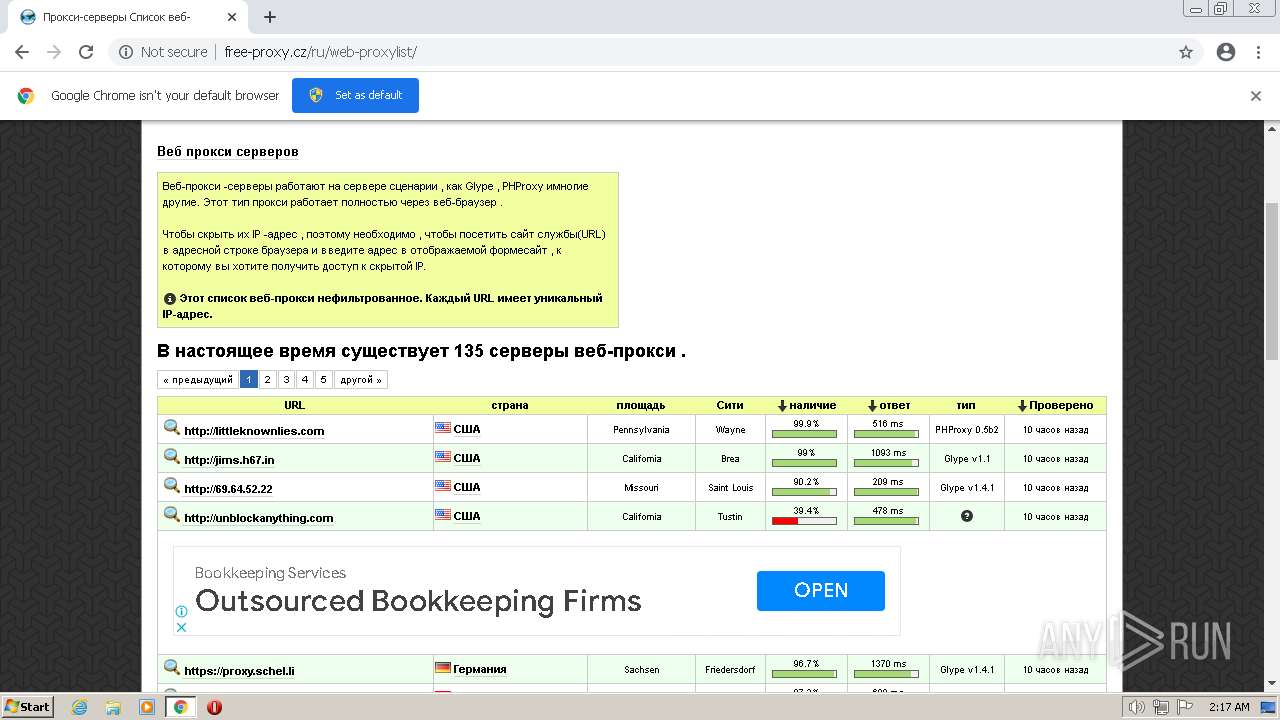Viewport: 1280px width, 720px height.
Task: Click US flag in littleknownlies.com row
Action: point(443,428)
